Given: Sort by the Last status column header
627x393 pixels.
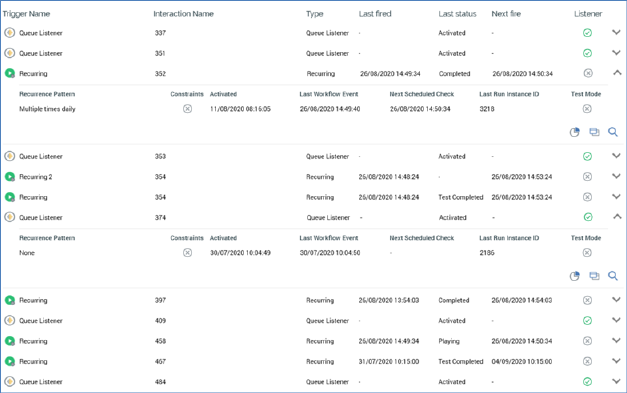Looking at the screenshot, I should point(457,14).
